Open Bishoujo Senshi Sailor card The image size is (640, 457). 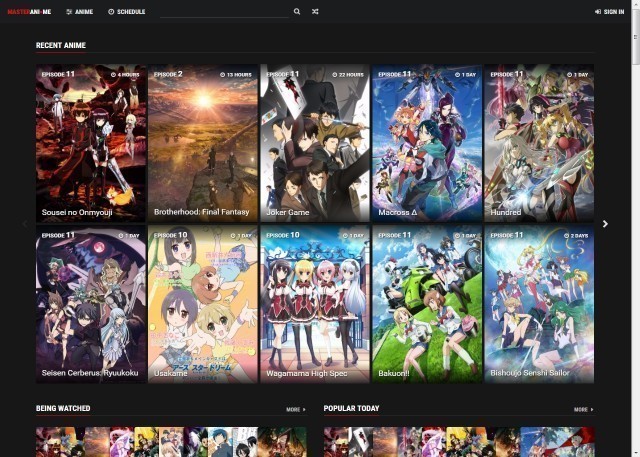539,304
